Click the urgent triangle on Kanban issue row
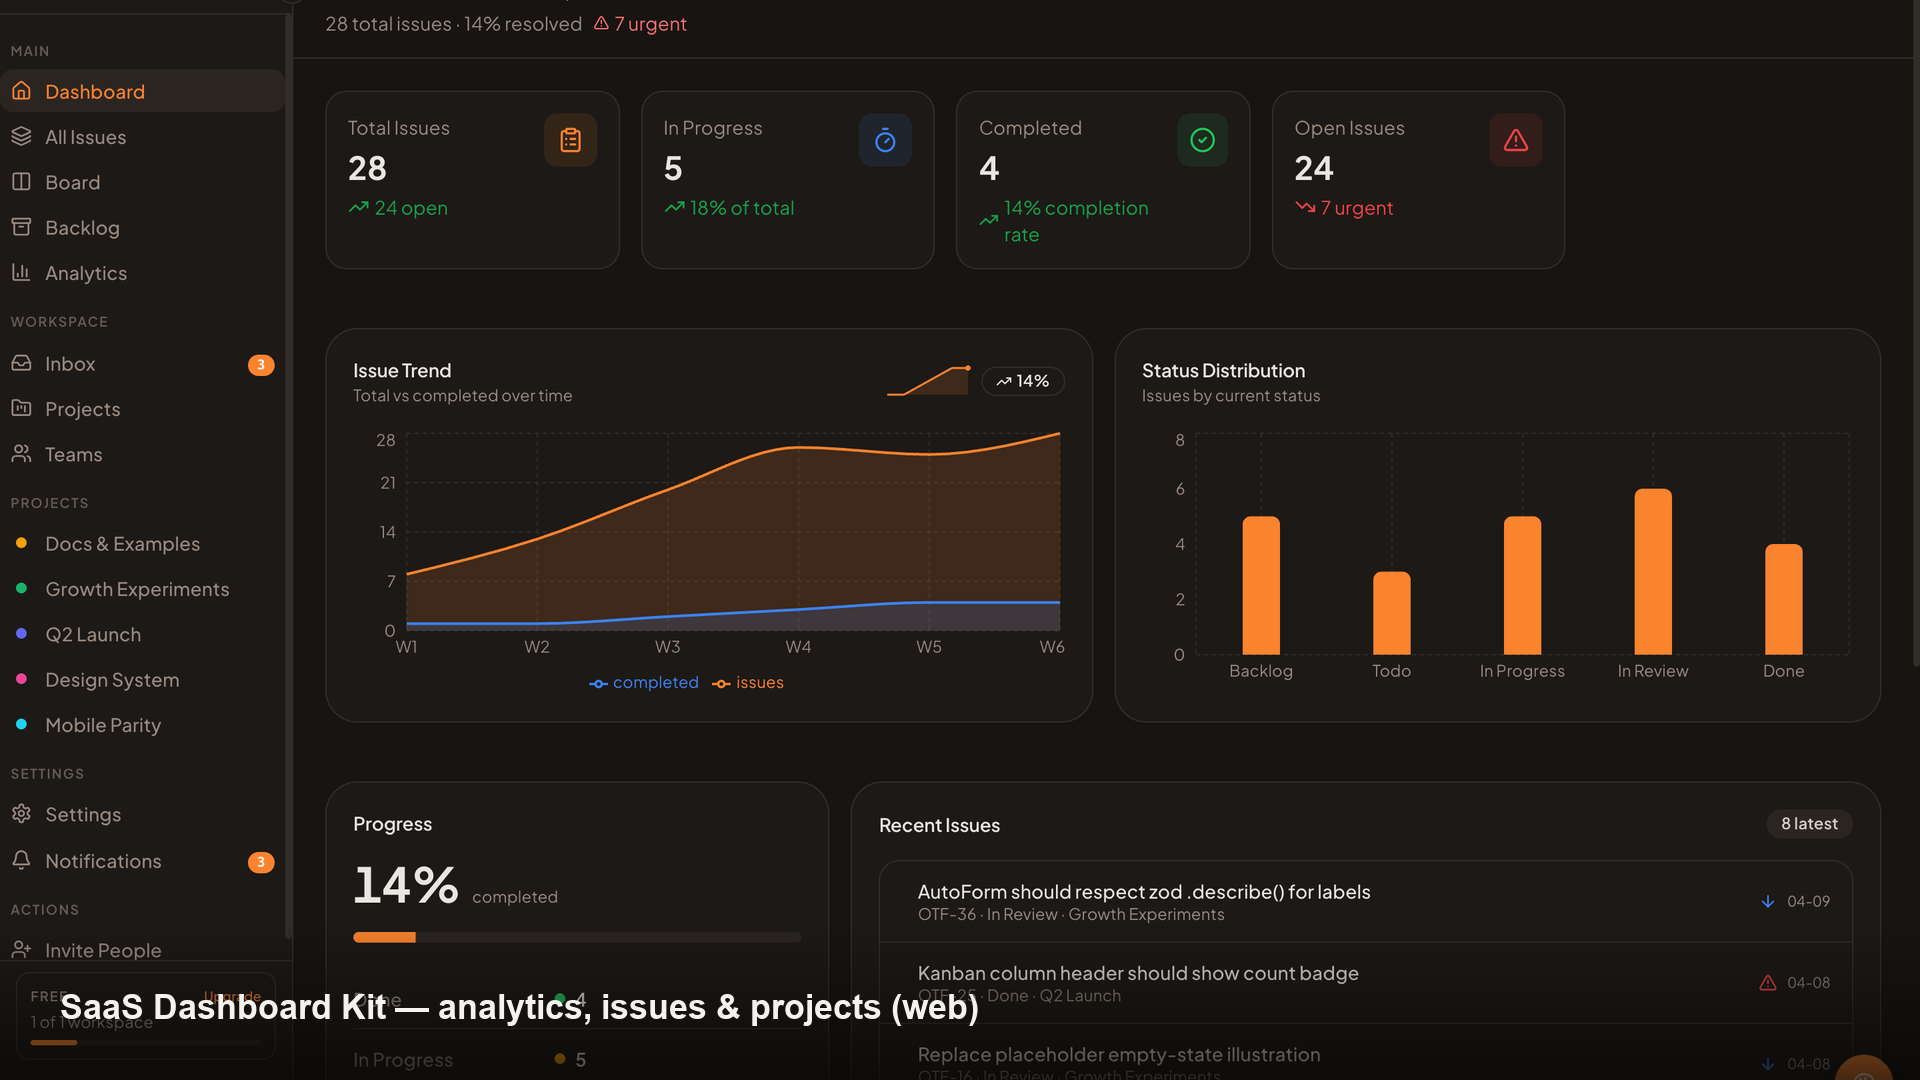 1768,983
